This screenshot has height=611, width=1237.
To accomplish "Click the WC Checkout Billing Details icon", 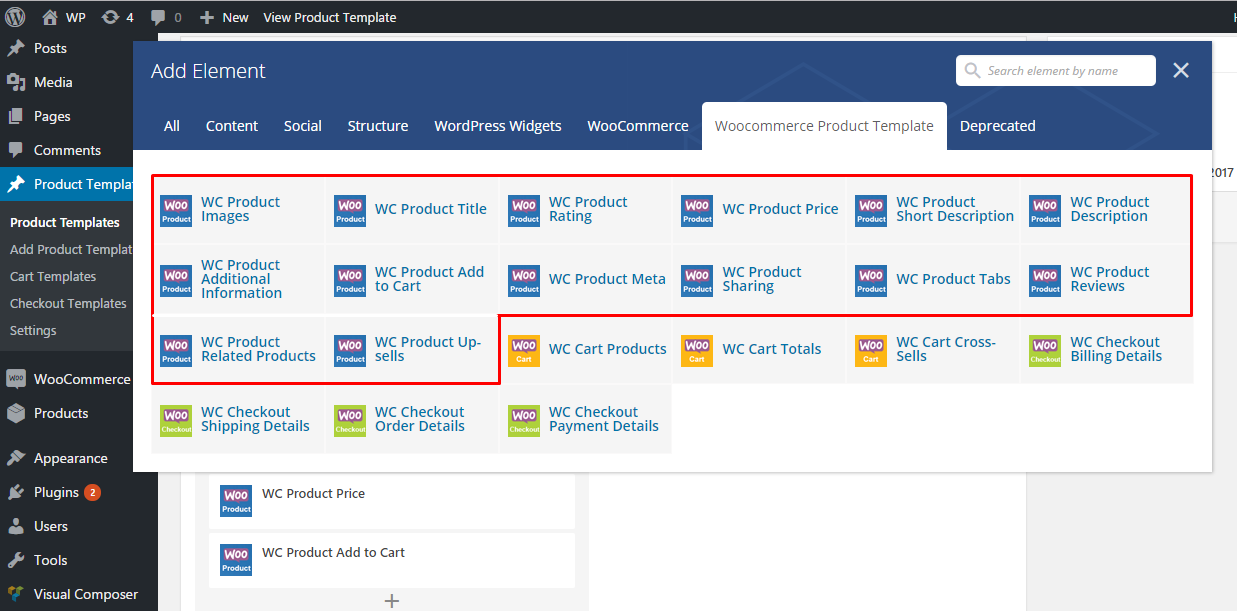I will (1045, 350).
